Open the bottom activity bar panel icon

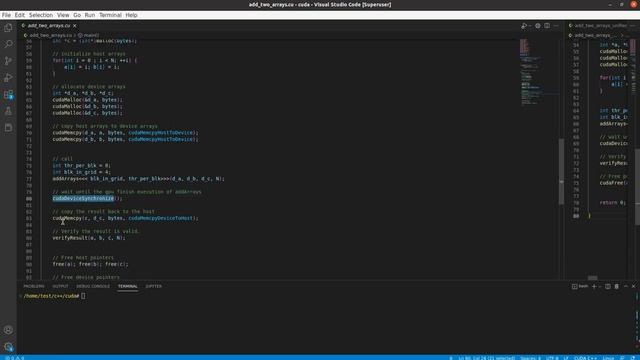(8, 128)
